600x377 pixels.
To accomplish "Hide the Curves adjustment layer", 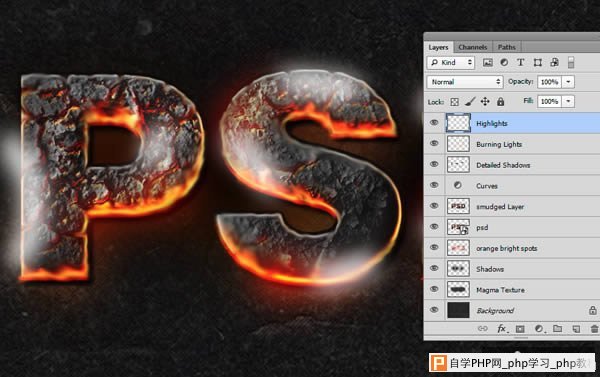I will 434,185.
